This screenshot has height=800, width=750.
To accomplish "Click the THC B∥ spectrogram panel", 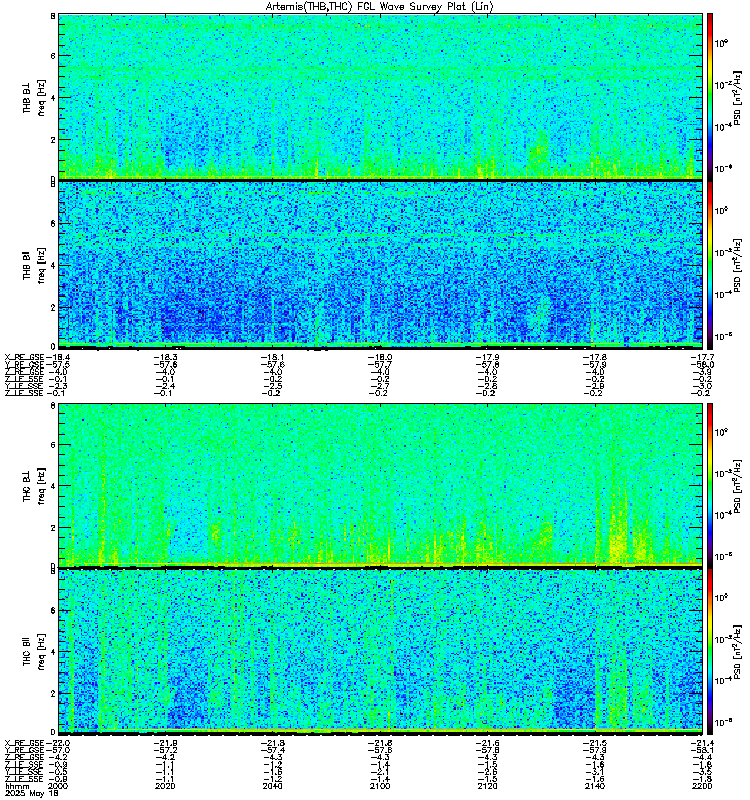I will [x=381, y=651].
